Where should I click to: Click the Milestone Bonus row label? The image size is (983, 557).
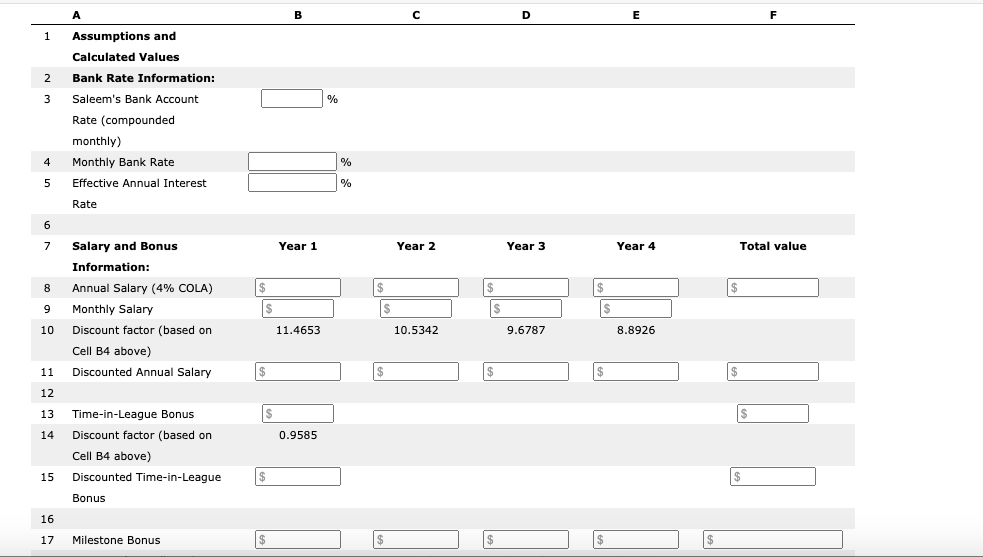click(116, 540)
